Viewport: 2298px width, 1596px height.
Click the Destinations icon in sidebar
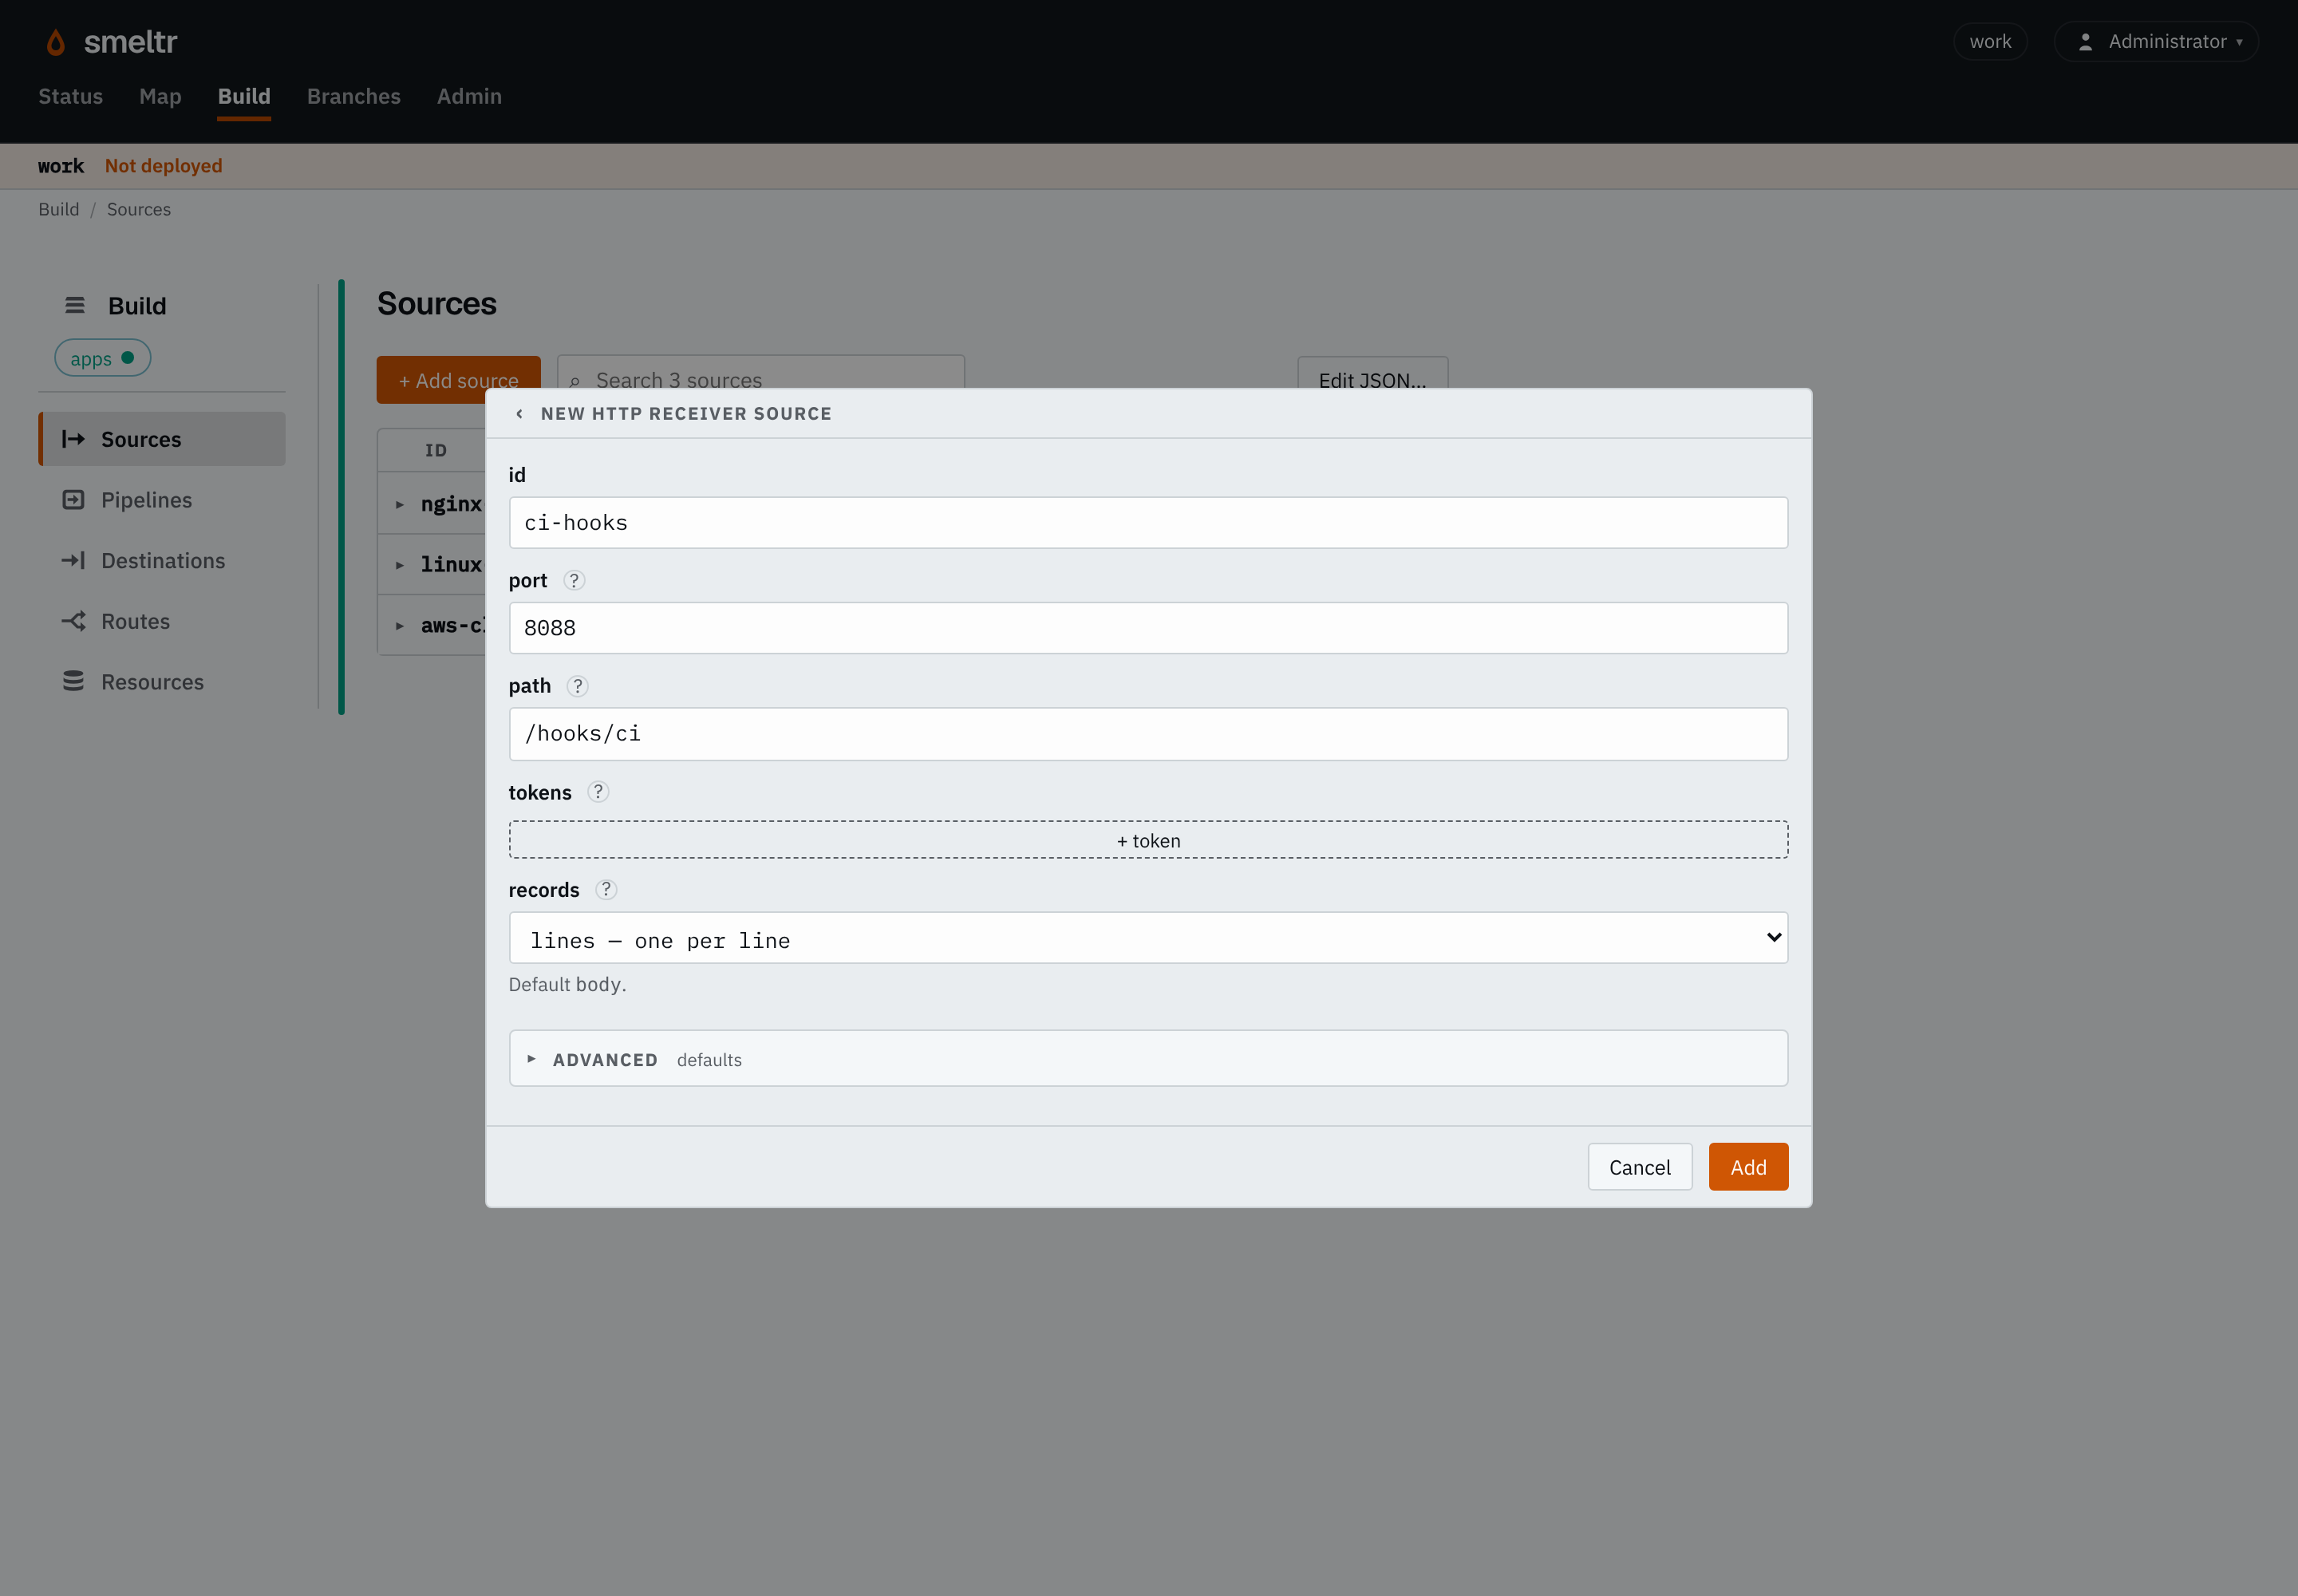click(x=73, y=561)
